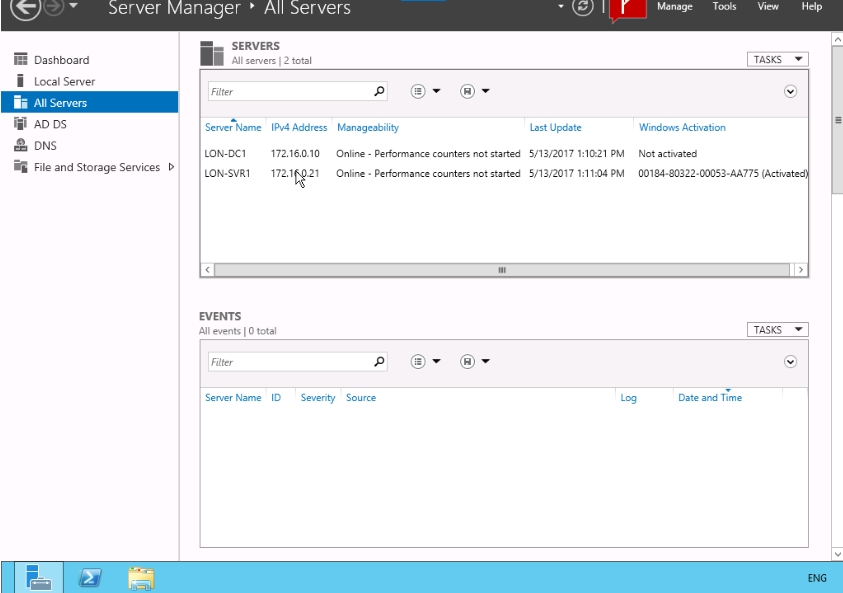Open the Events saved queries icon
The image size is (843, 593).
(x=467, y=362)
